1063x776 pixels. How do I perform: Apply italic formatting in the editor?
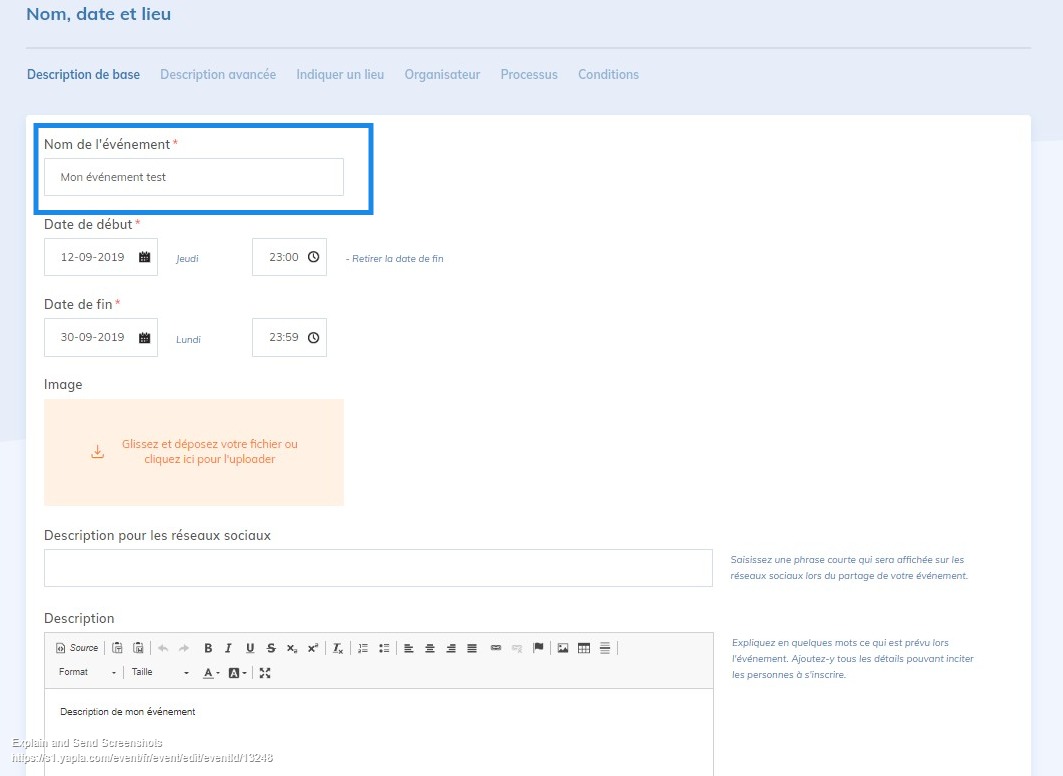click(x=229, y=648)
